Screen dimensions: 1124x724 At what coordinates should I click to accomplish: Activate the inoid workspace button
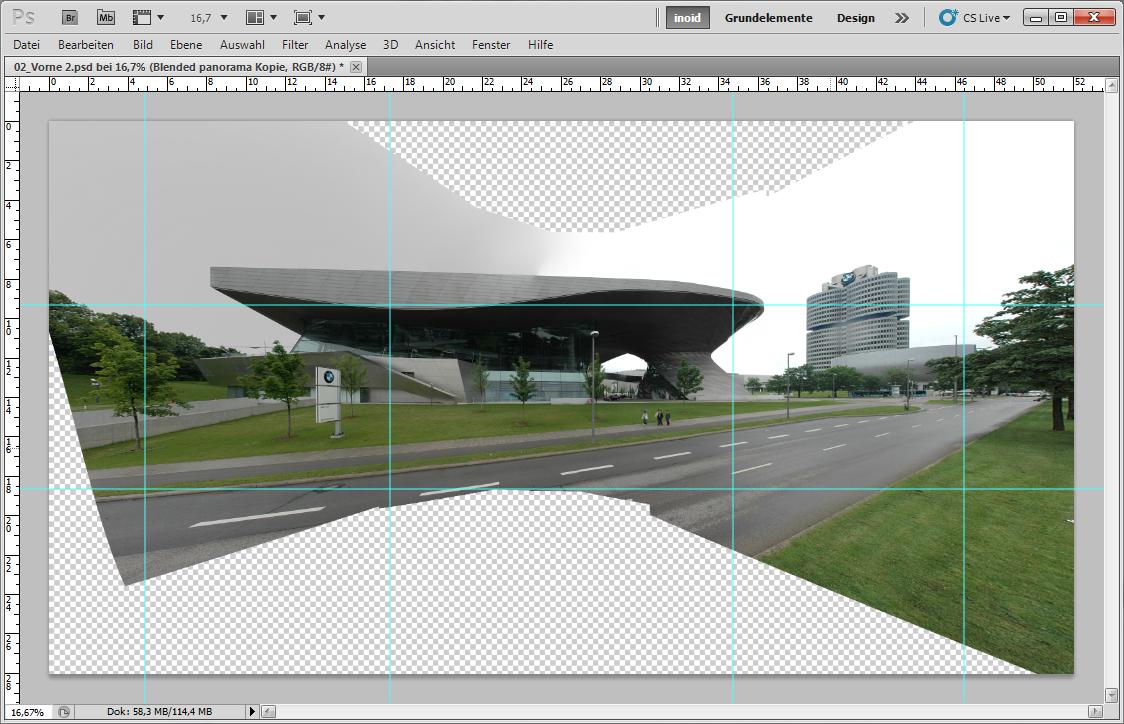[688, 18]
